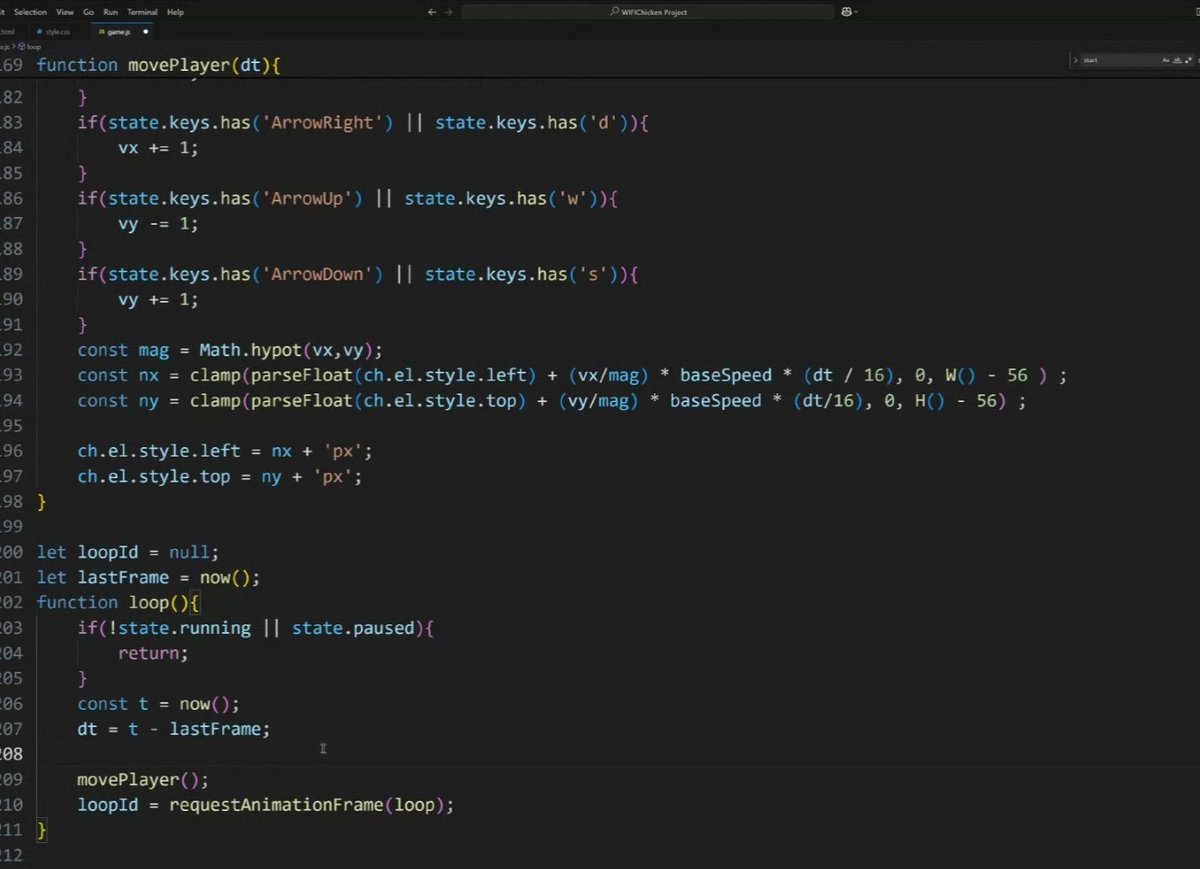This screenshot has width=1200, height=869.
Task: Click the unsaved changes dot on game.js tab
Action: 145,31
